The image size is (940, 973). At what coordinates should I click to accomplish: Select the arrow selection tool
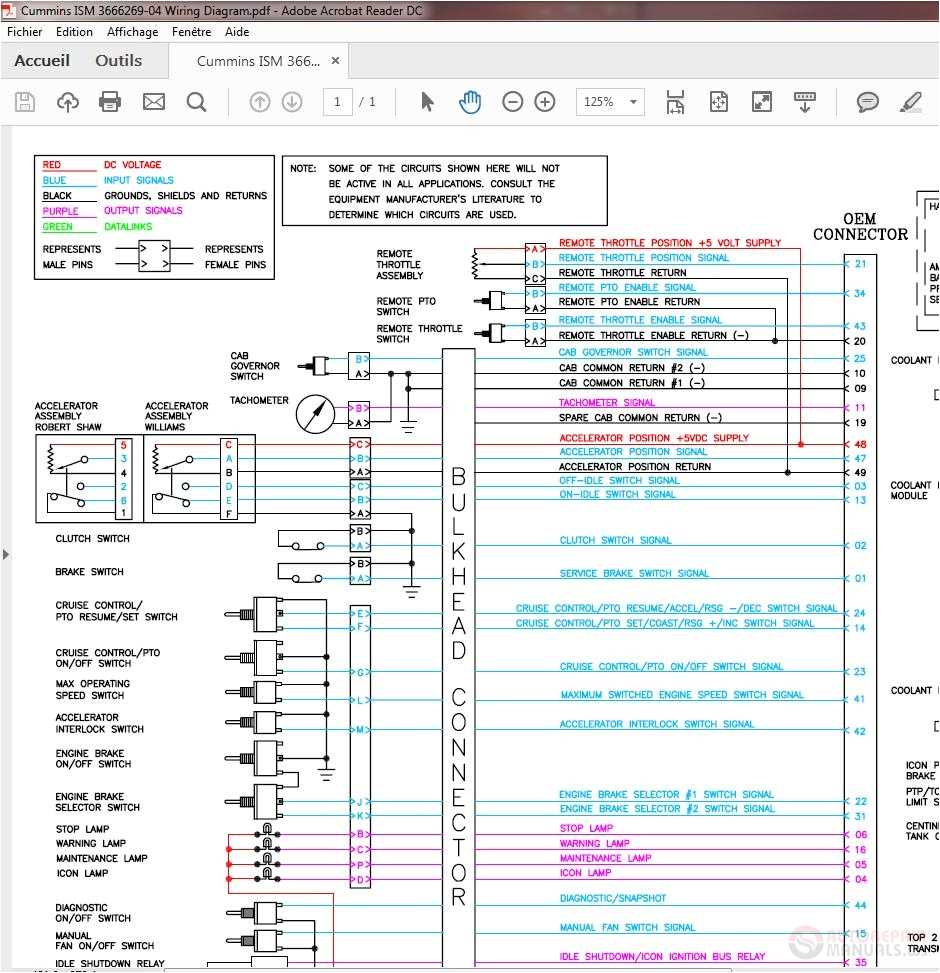[428, 102]
